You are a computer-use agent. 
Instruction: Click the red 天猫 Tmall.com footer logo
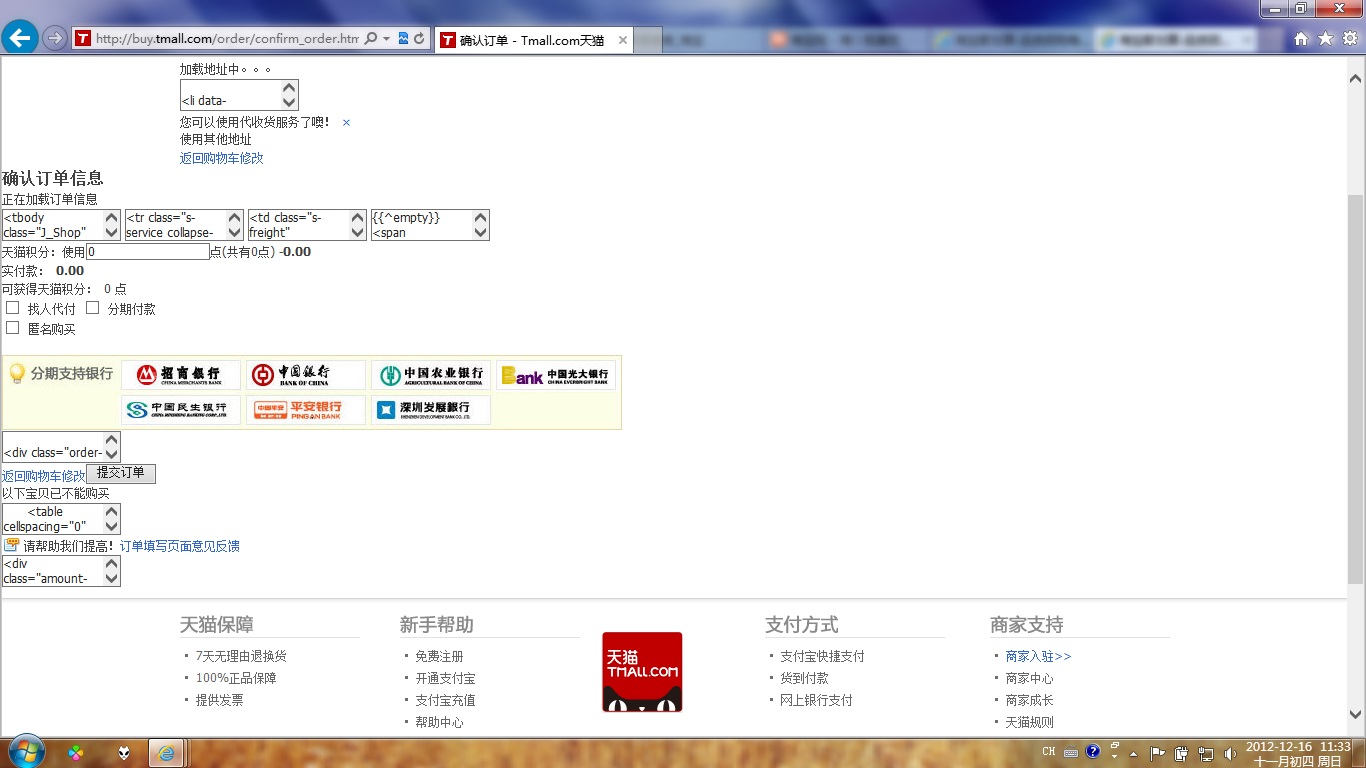coord(642,672)
